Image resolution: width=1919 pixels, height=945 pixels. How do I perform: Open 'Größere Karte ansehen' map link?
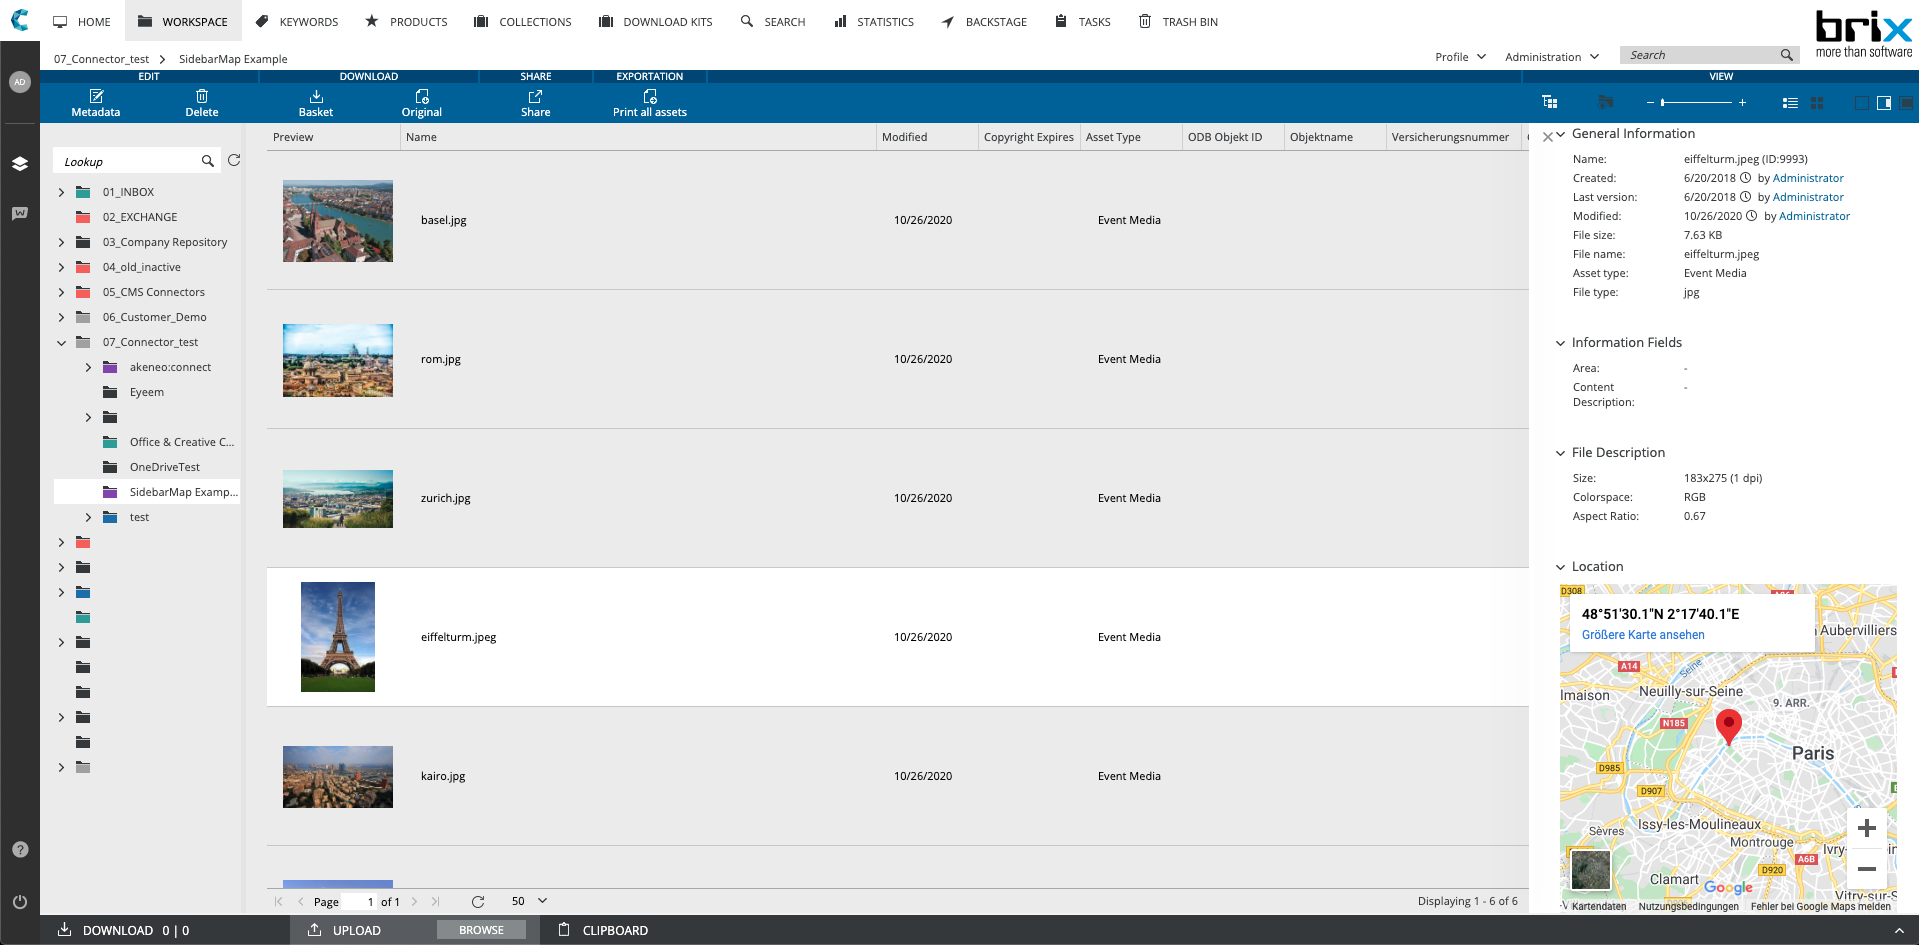coord(1643,635)
